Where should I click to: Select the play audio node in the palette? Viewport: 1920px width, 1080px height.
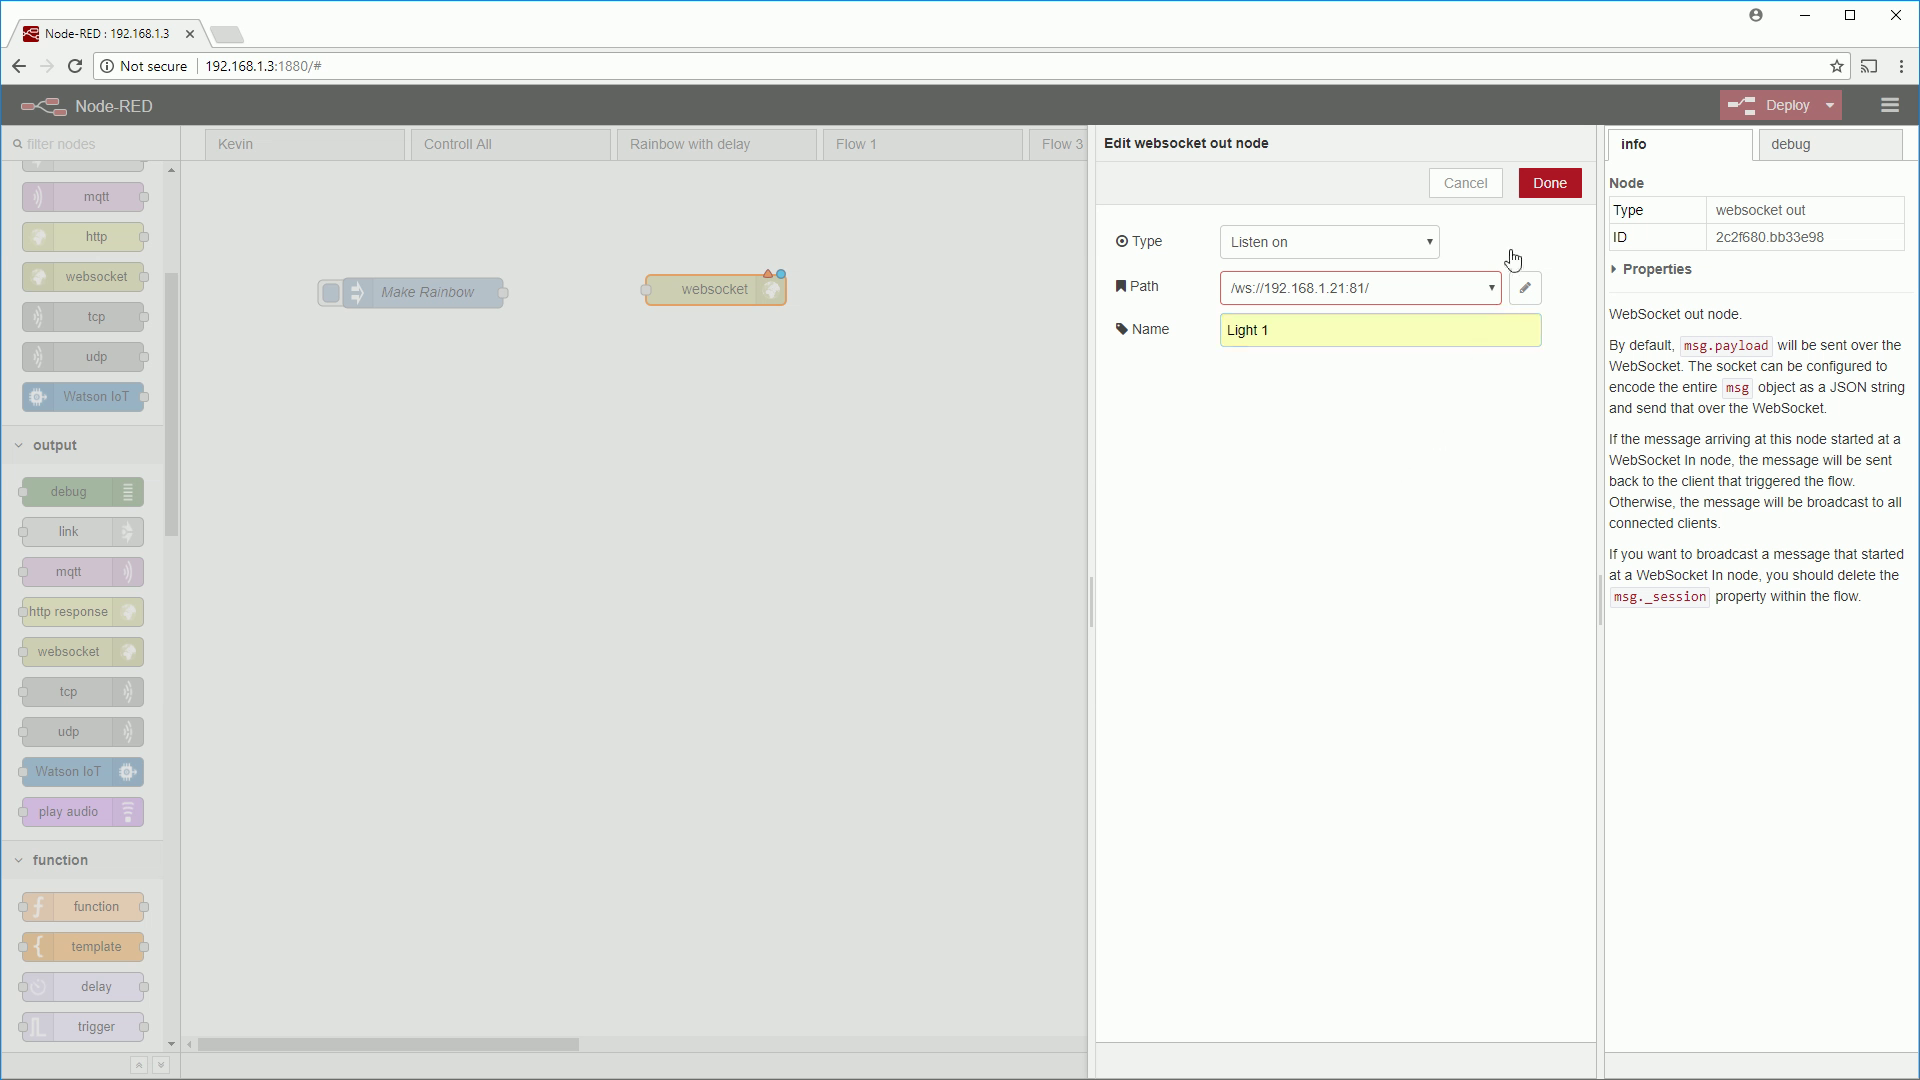83,812
